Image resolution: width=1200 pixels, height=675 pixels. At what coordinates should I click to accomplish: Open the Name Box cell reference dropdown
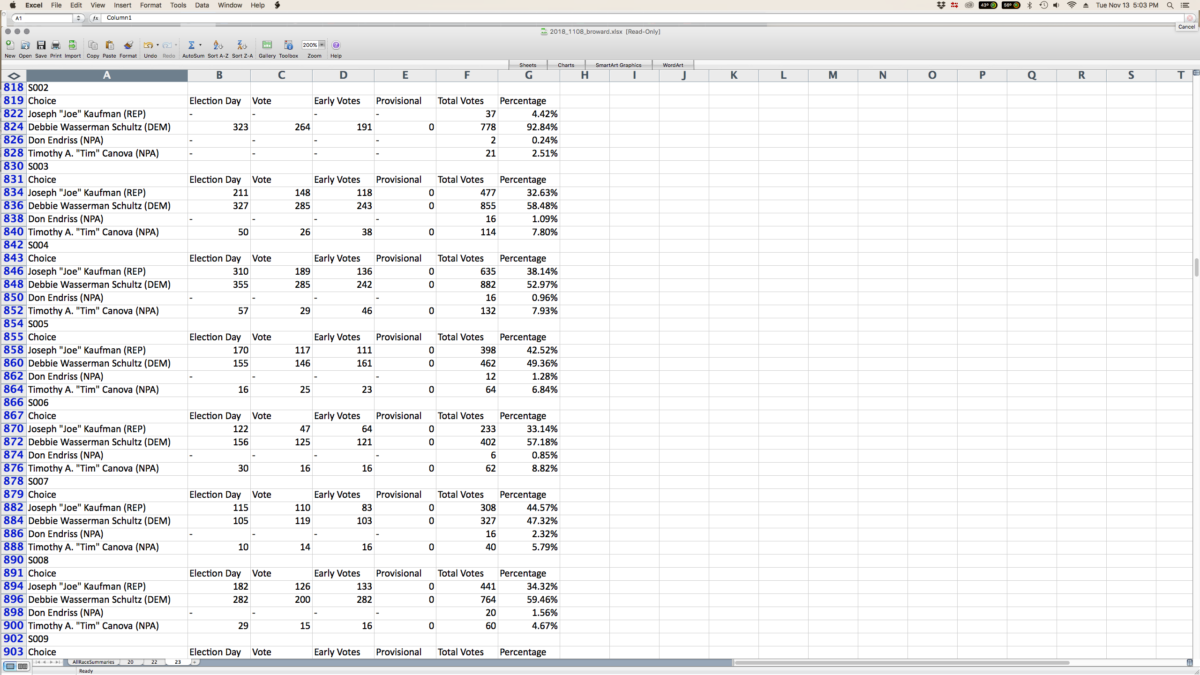point(79,18)
